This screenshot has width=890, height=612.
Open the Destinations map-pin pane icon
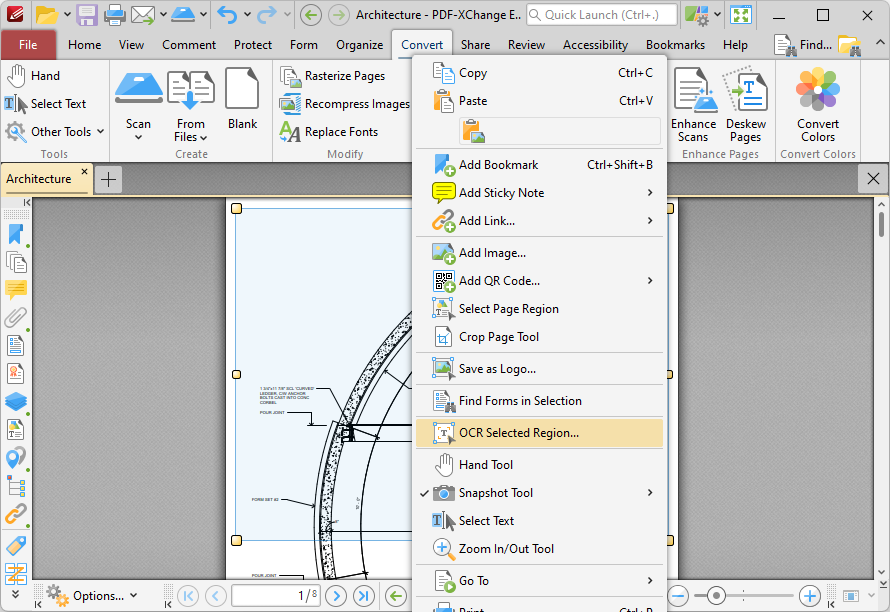click(15, 458)
